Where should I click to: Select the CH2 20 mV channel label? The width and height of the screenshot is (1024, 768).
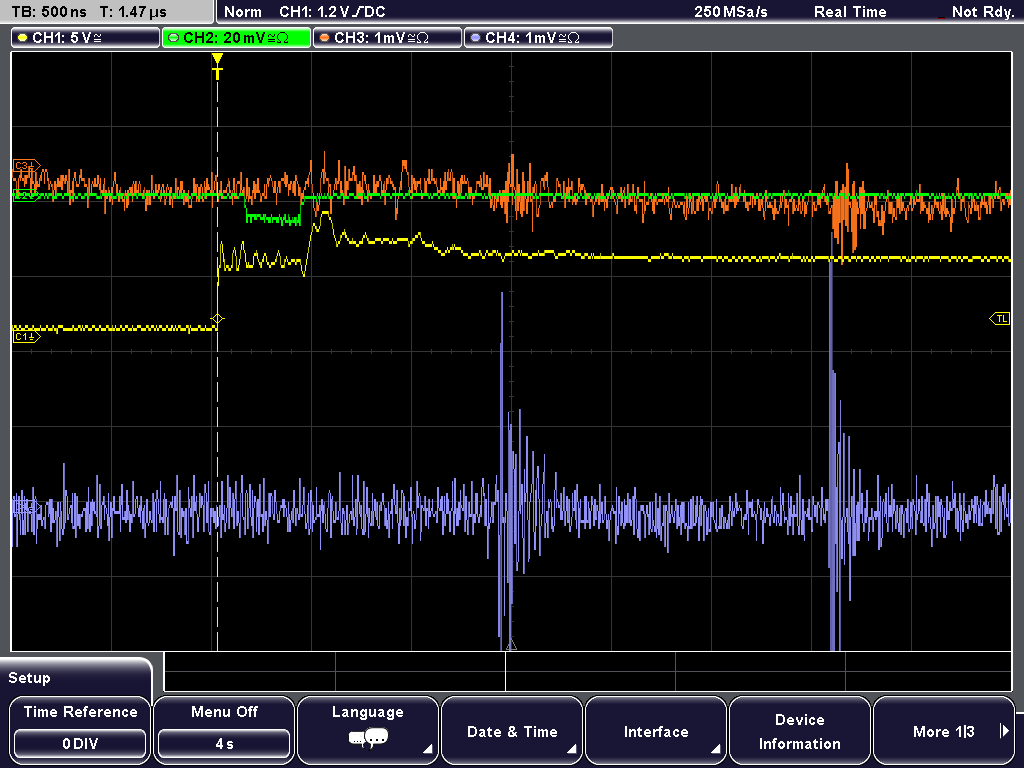coord(236,38)
